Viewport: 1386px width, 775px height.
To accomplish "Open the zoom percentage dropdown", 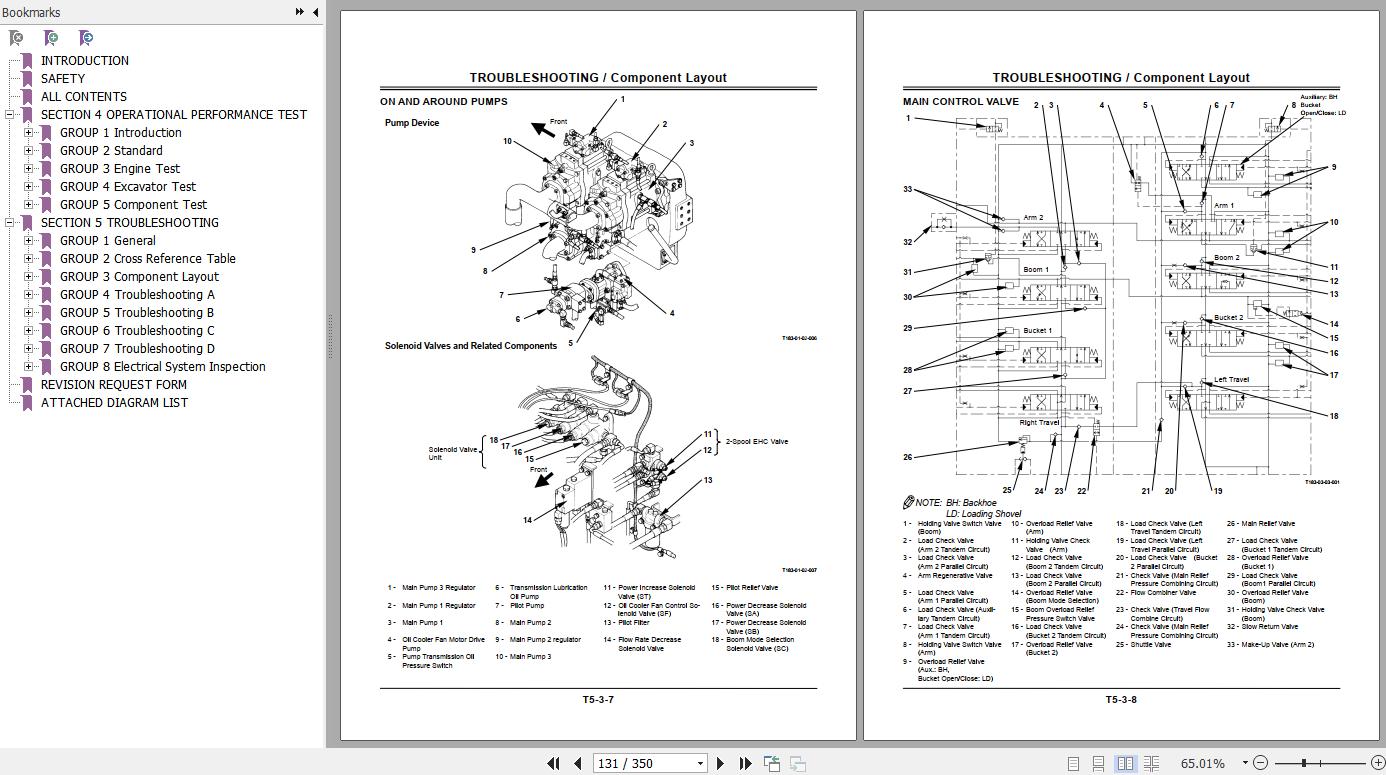I will [1245, 763].
